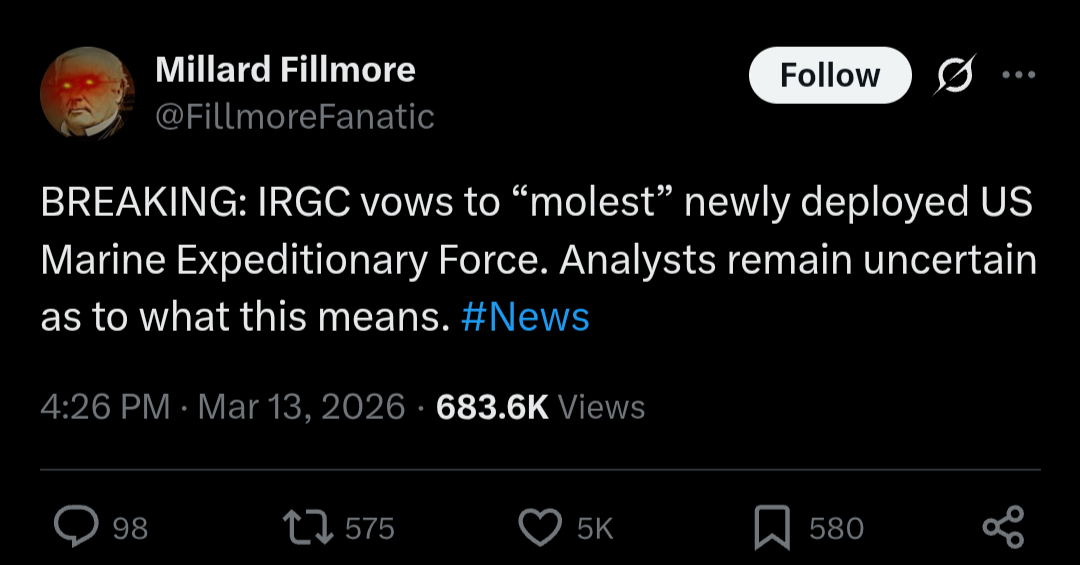
Task: Open the three-dot more options menu
Action: point(1019,75)
